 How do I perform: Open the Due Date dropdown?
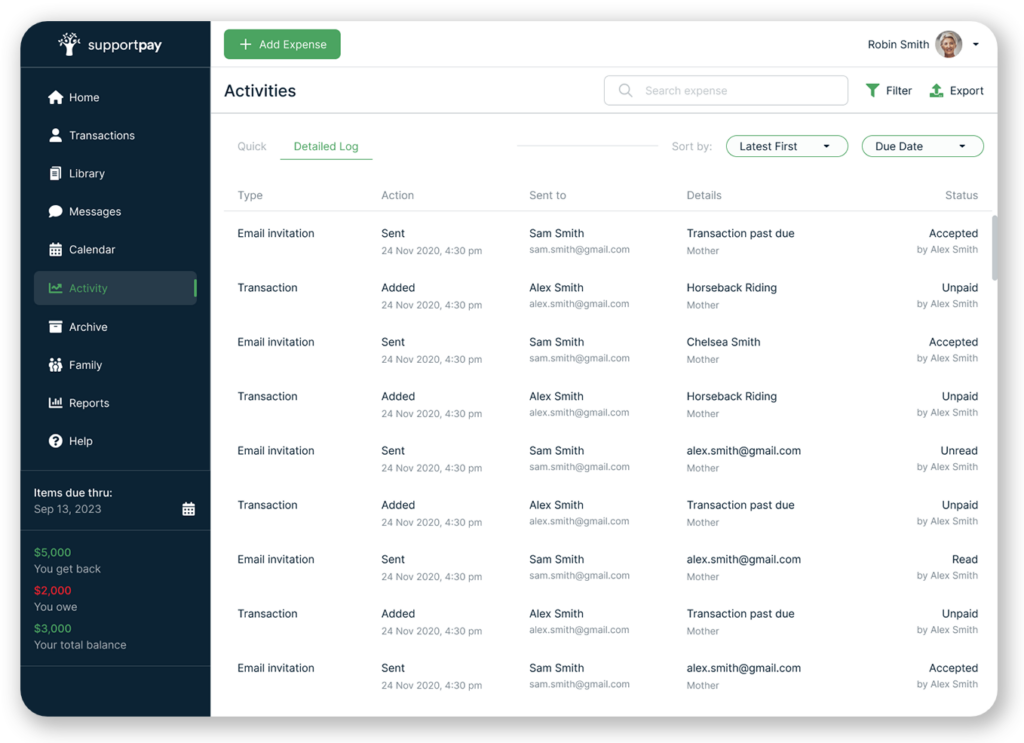coord(921,146)
